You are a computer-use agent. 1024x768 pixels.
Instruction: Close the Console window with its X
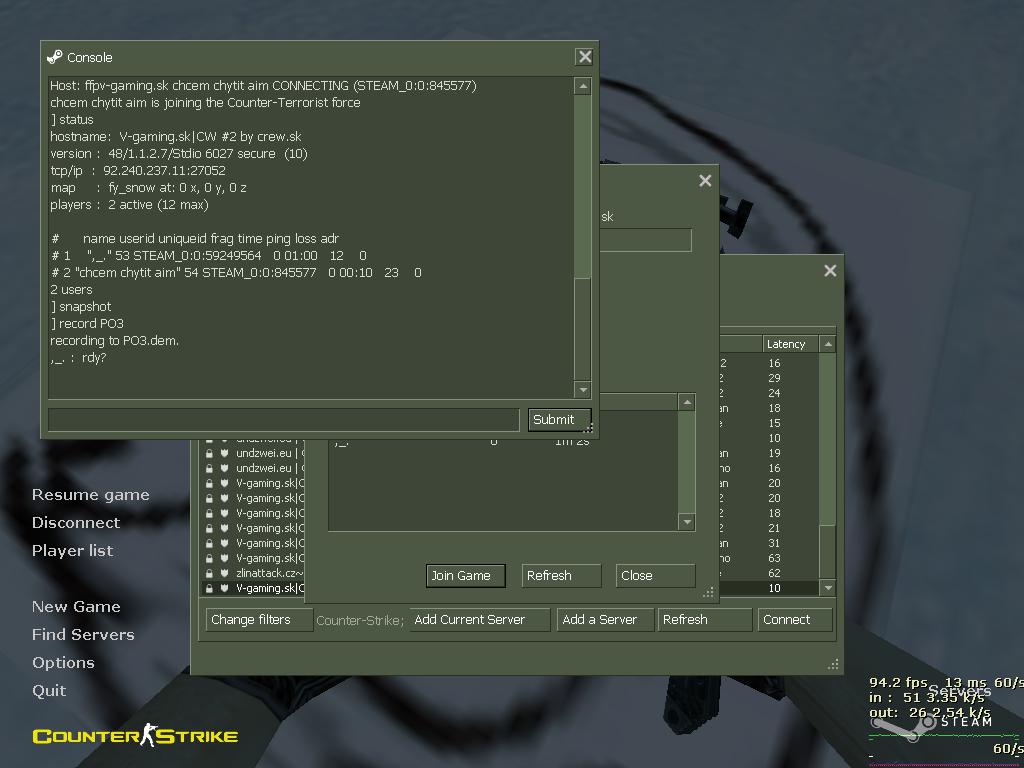click(584, 57)
